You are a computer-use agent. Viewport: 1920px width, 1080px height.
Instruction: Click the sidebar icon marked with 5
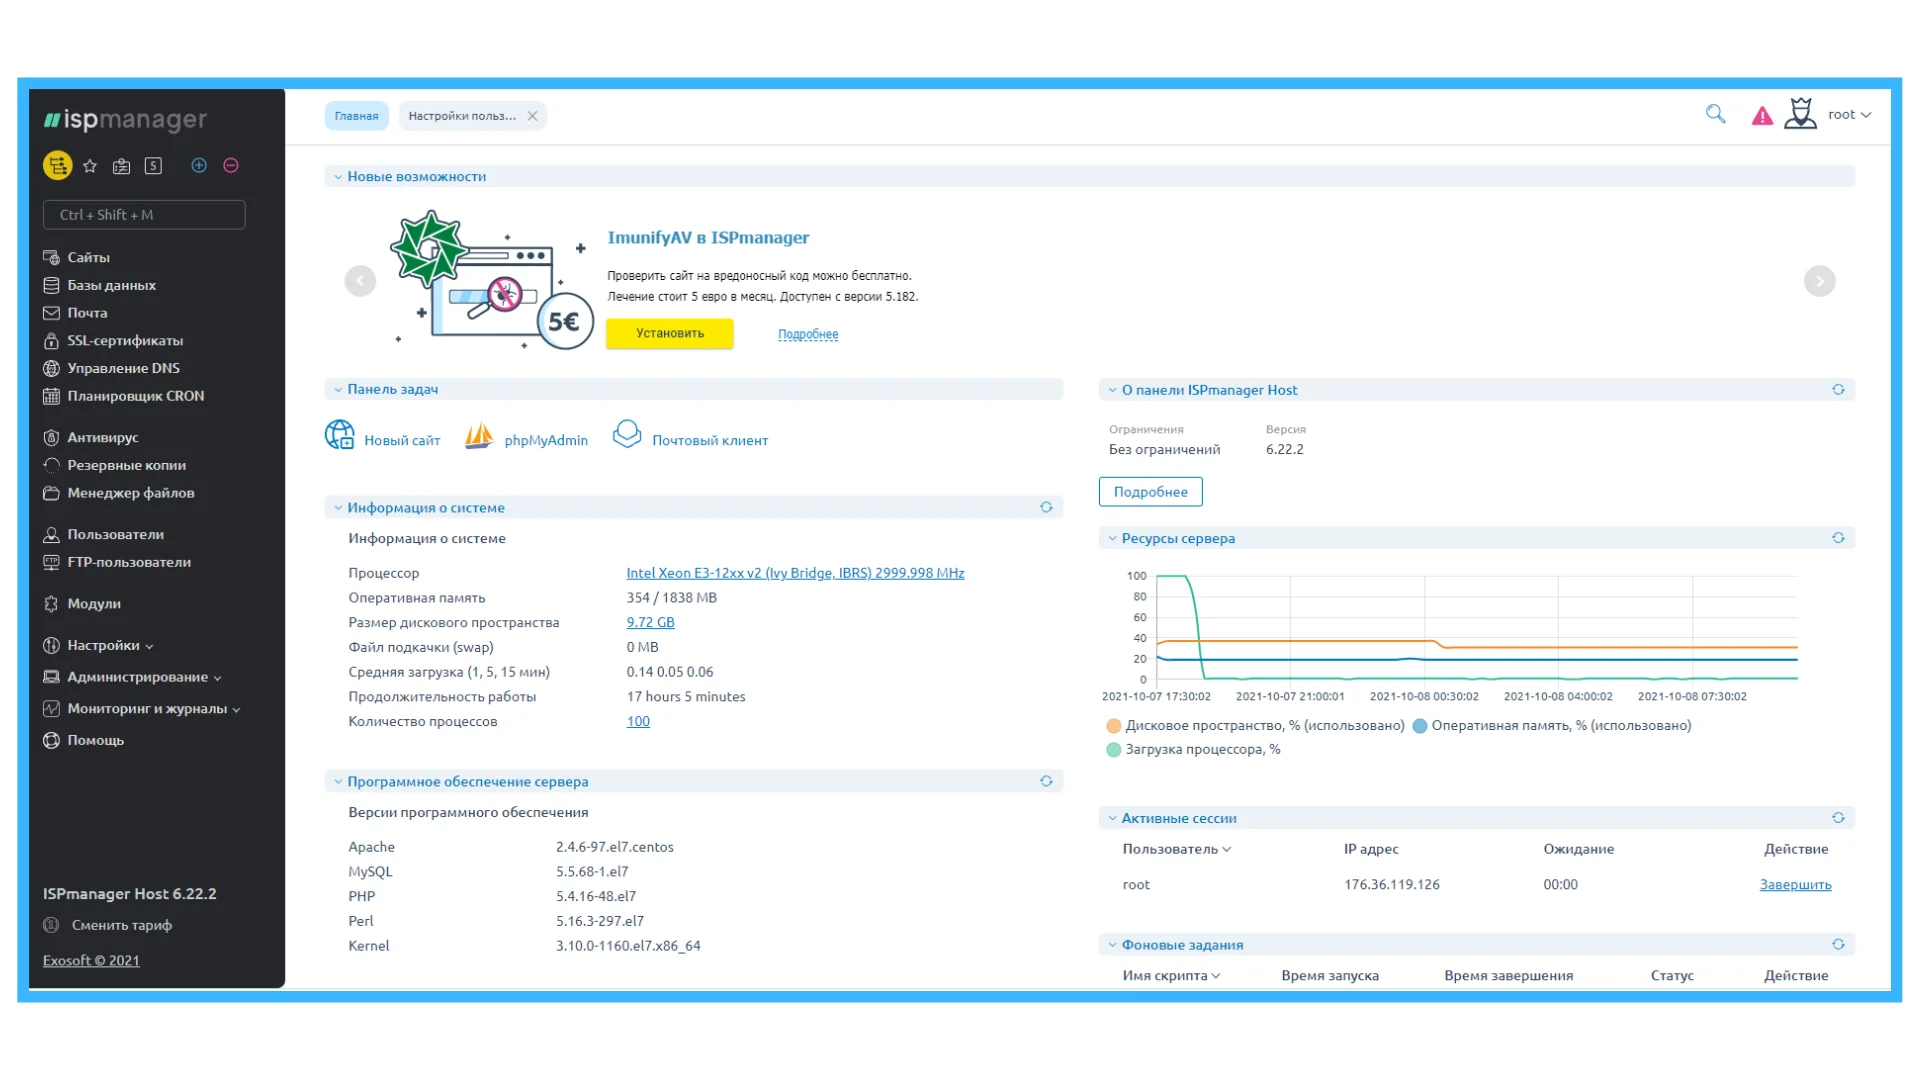coord(153,166)
